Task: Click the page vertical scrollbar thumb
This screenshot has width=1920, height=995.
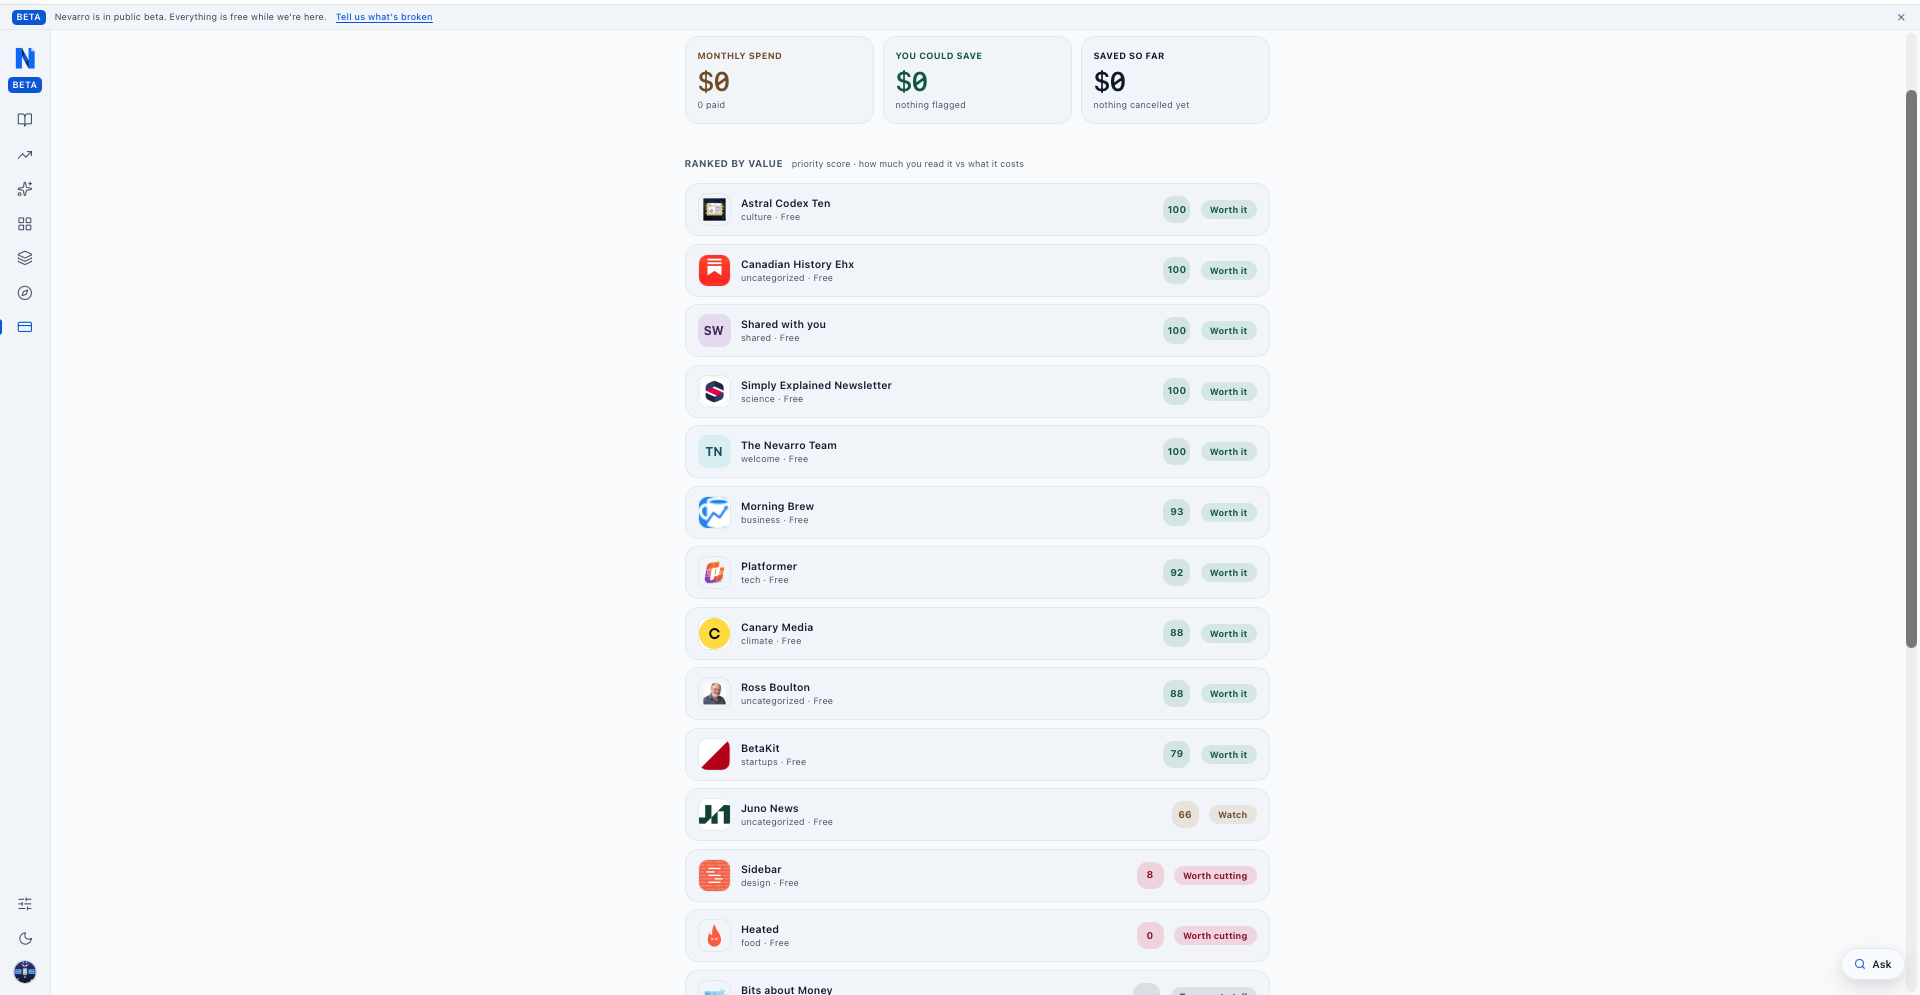Action: [x=1911, y=368]
